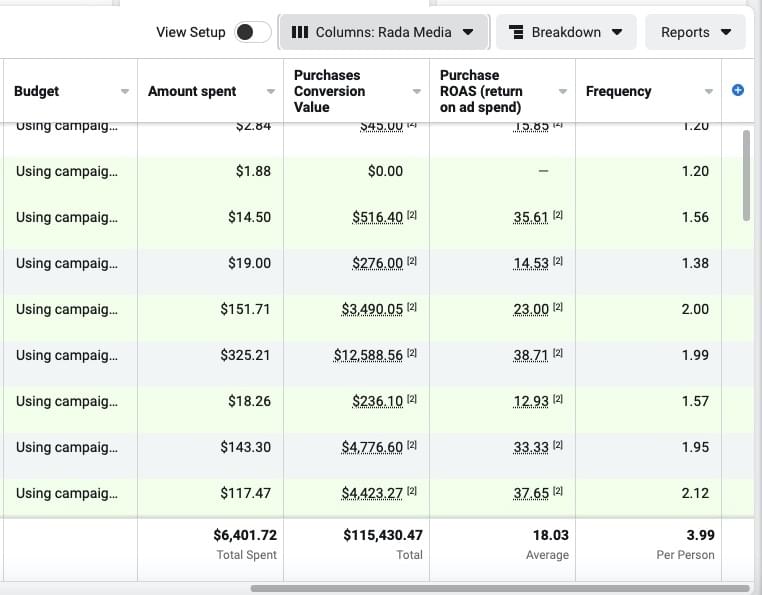Toggle the View Setup switch
Screen dimensions: 762x595
pos(252,32)
